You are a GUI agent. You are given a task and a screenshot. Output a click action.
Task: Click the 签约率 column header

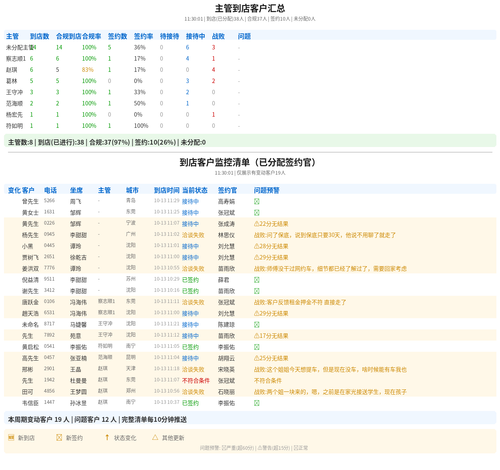pyautogui.click(x=144, y=36)
